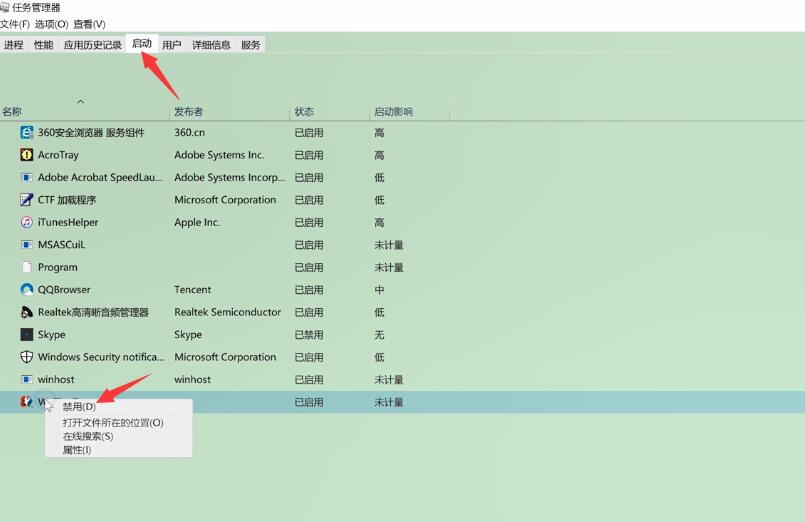
Task: Switch to the 应用历史记录 tab
Action: click(x=92, y=45)
